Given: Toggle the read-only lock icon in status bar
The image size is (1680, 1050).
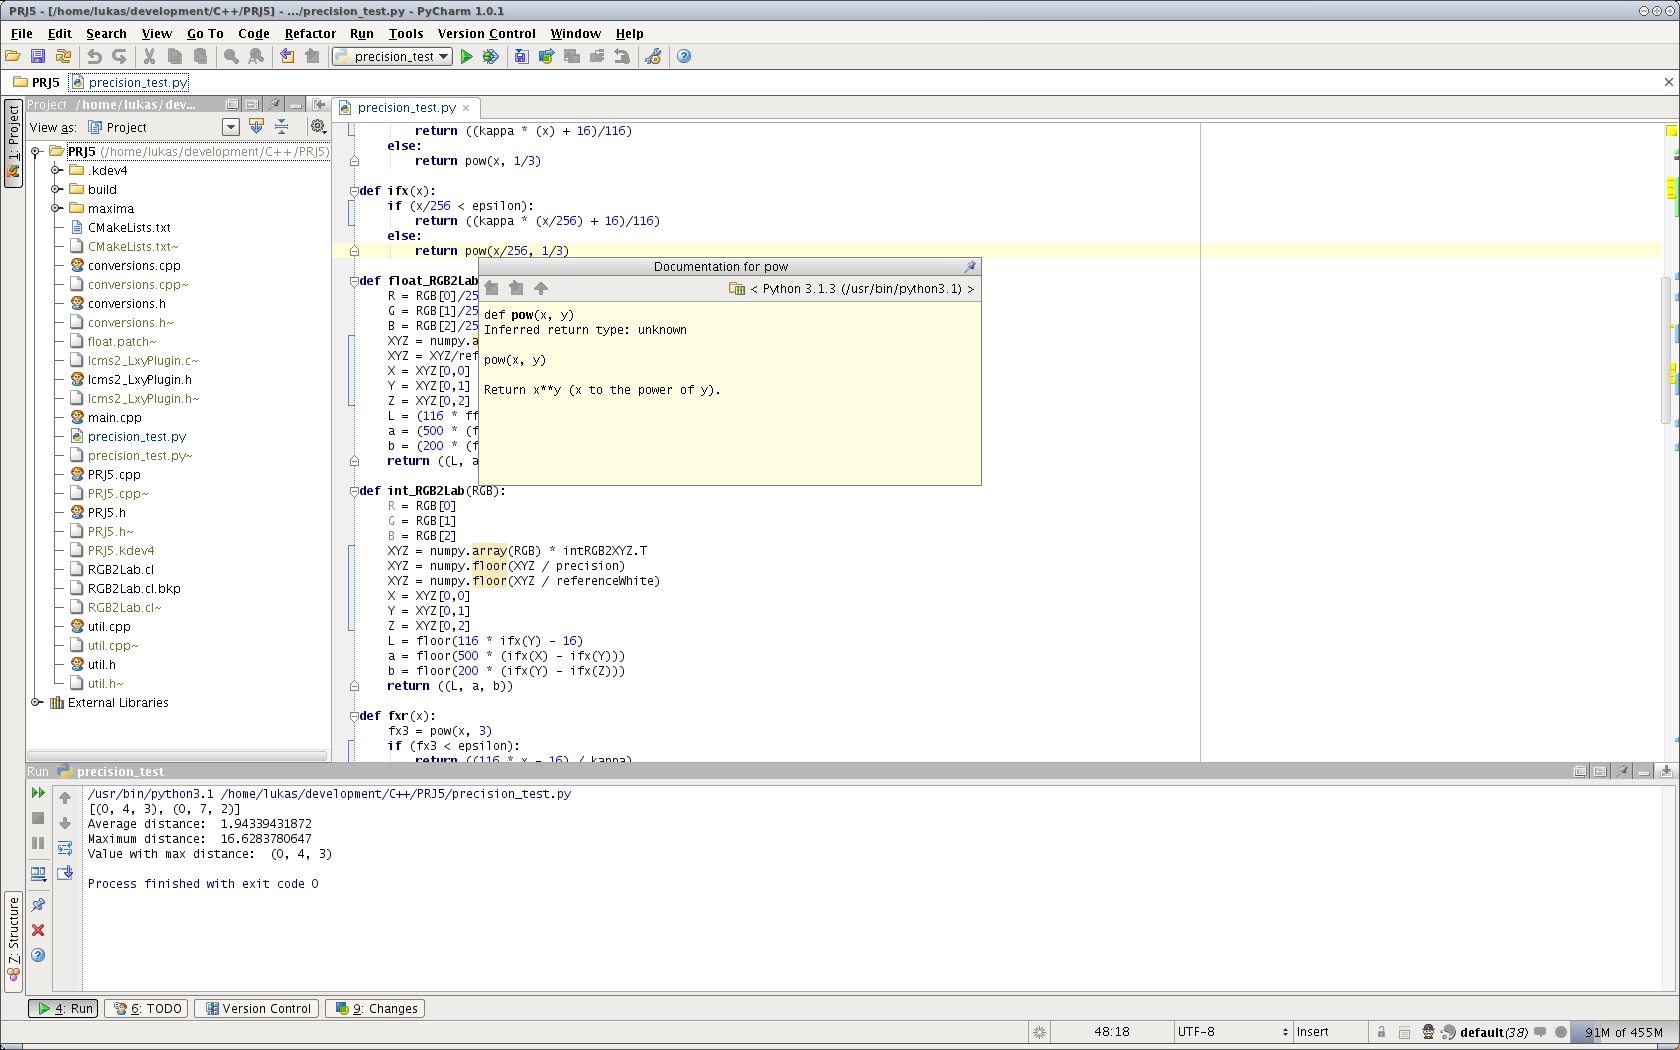Looking at the screenshot, I should pos(1381,1032).
